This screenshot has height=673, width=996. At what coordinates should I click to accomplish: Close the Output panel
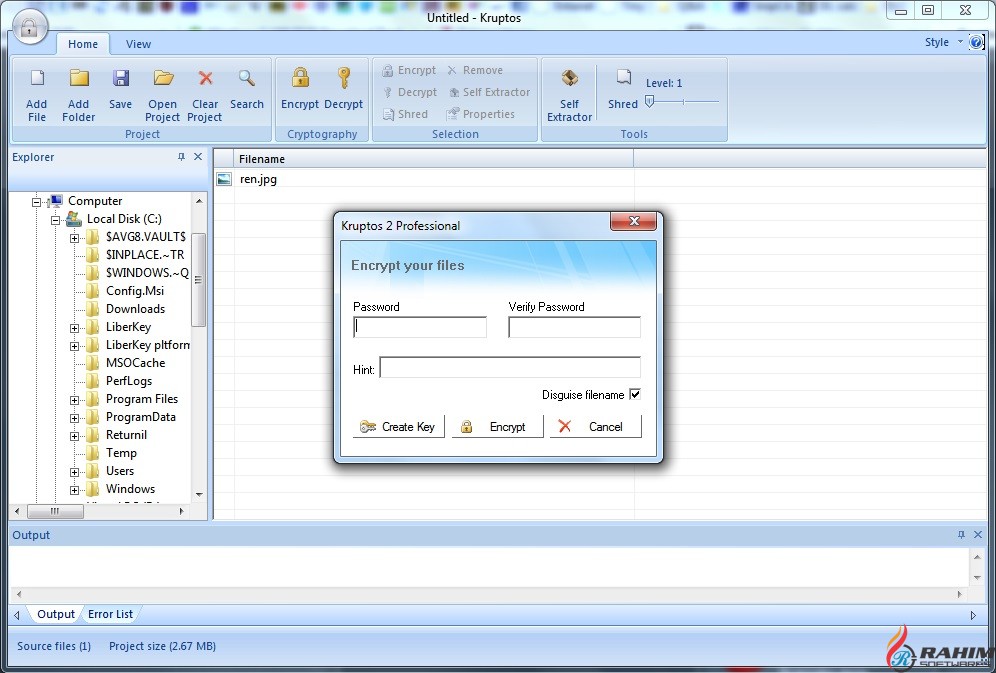point(978,535)
